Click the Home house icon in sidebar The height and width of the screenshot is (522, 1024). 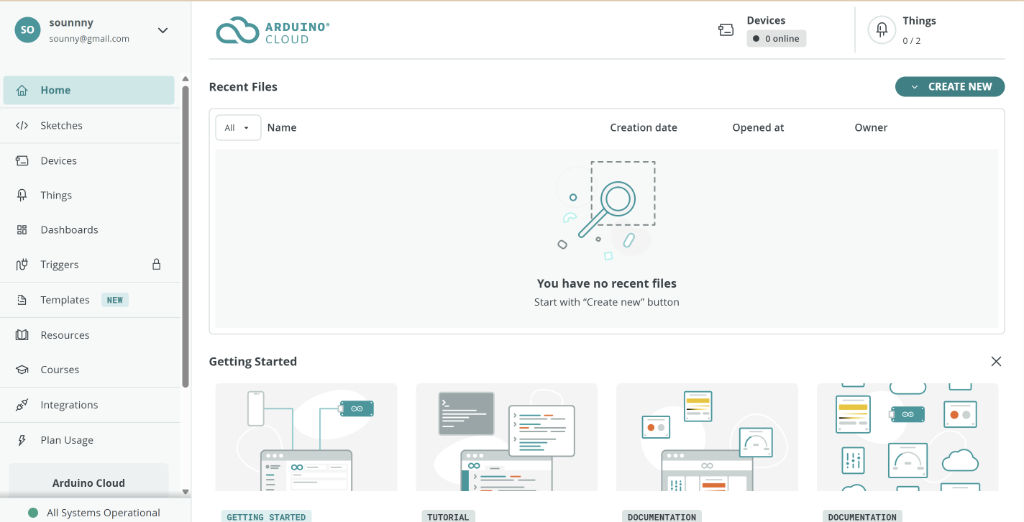(x=22, y=90)
